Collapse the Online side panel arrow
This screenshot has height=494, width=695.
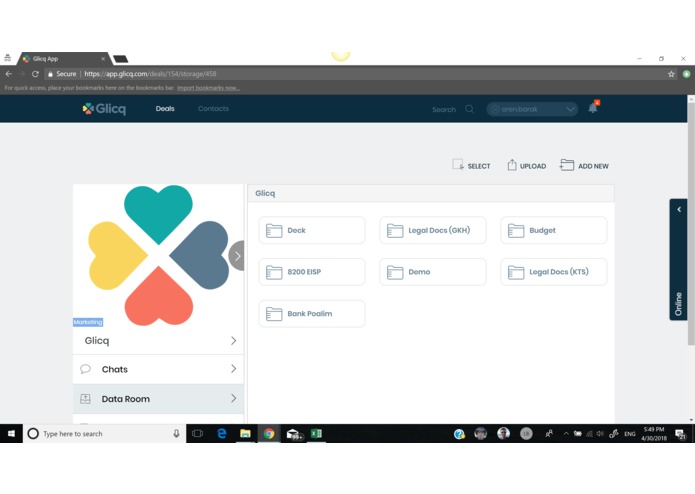point(679,210)
